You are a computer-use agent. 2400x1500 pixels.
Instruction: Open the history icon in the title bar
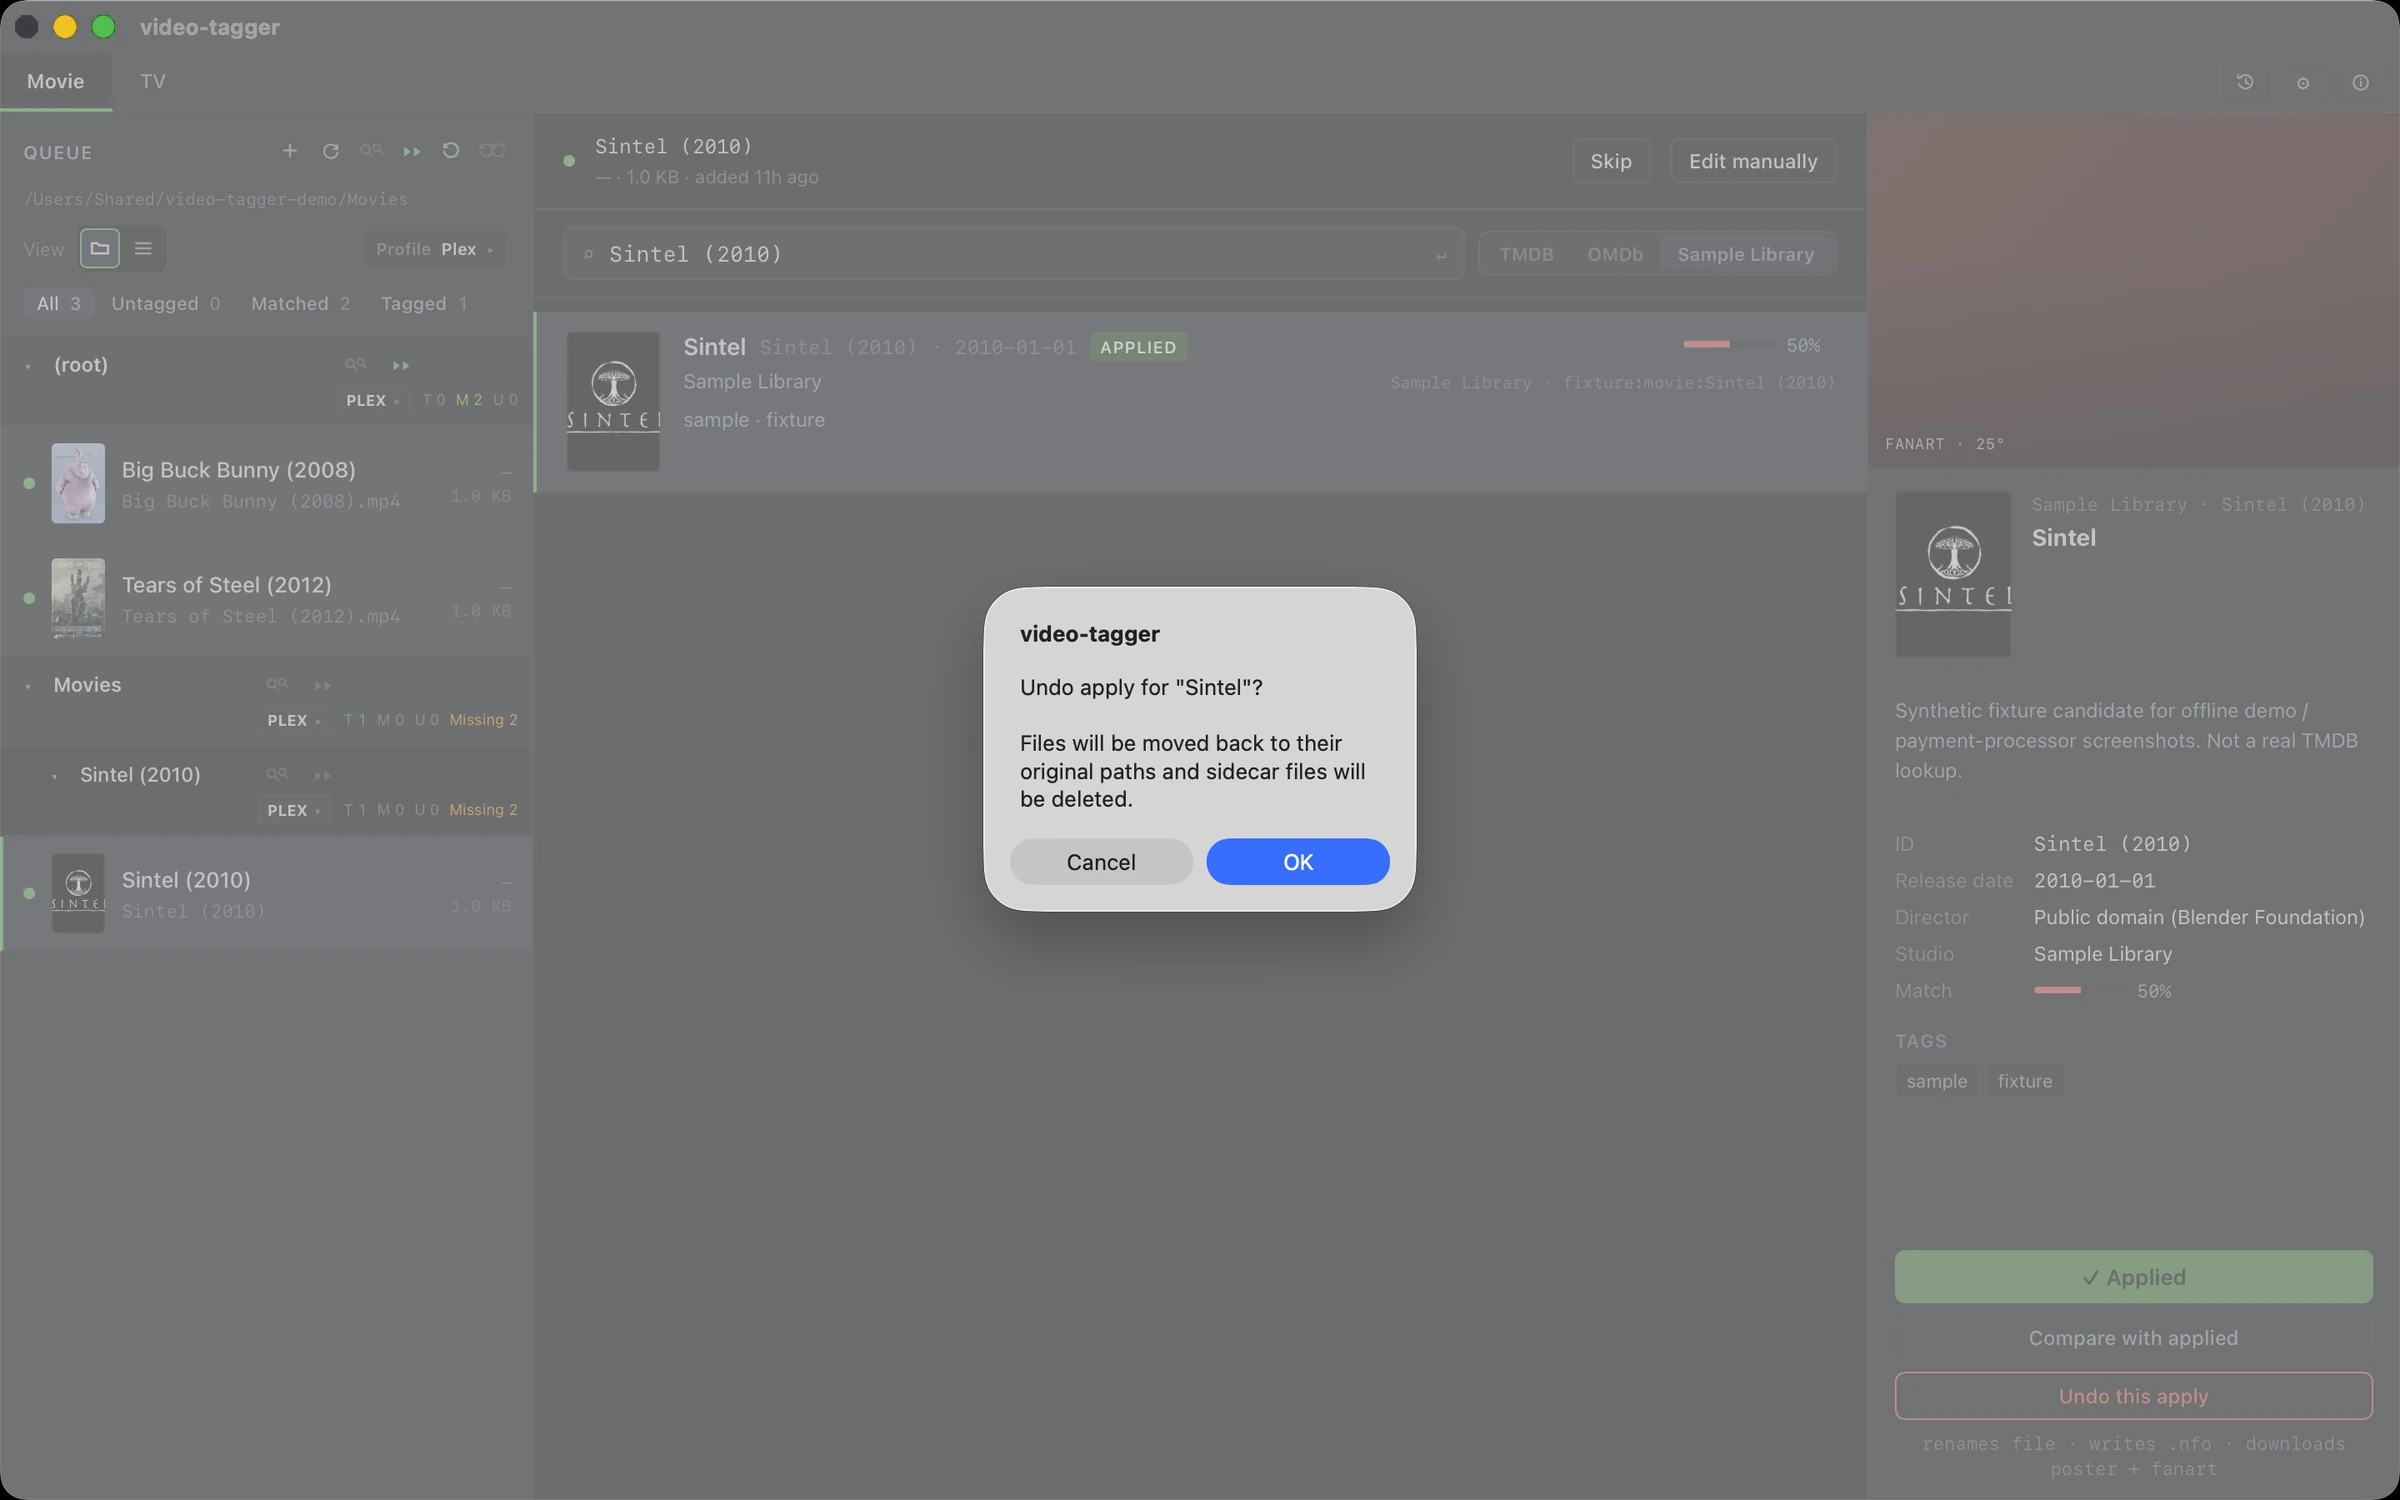coord(2245,82)
